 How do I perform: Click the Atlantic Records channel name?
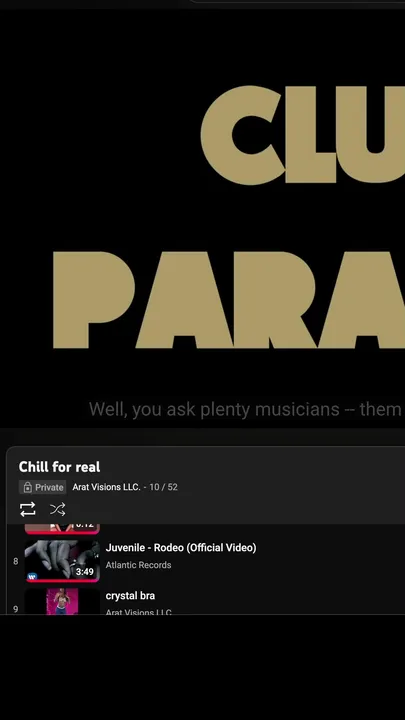click(138, 565)
